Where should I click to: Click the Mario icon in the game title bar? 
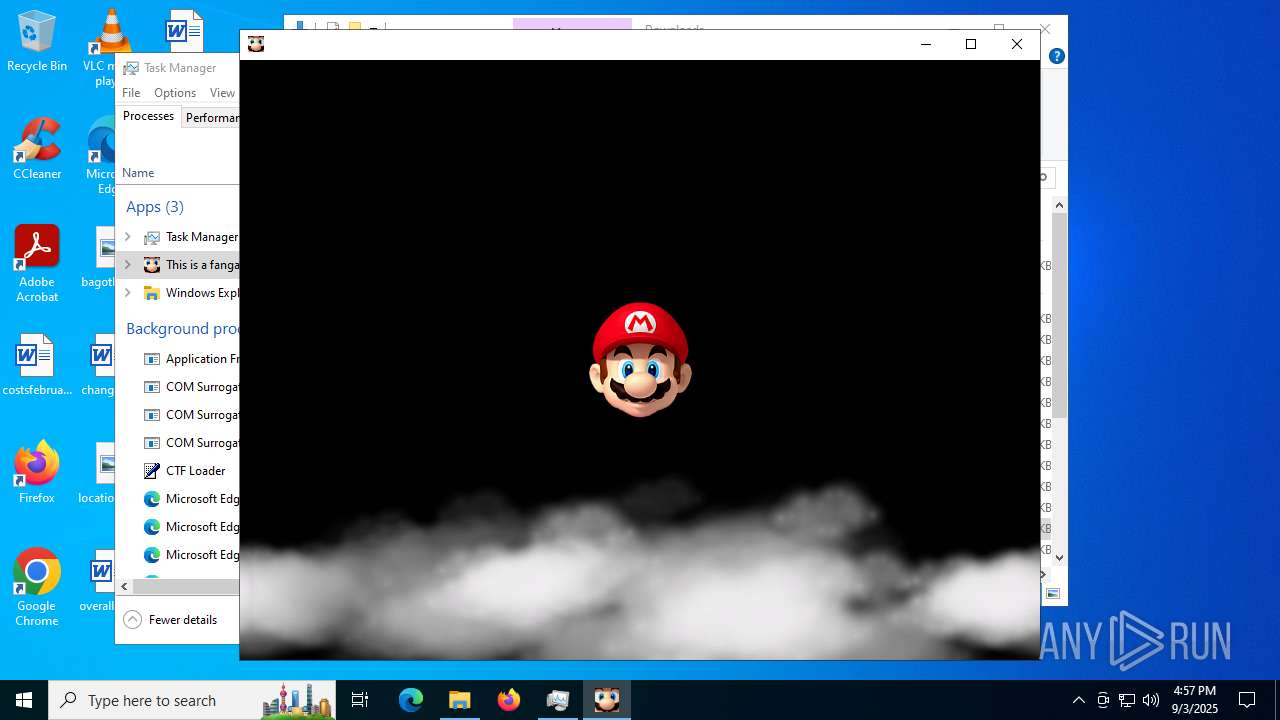pyautogui.click(x=256, y=44)
